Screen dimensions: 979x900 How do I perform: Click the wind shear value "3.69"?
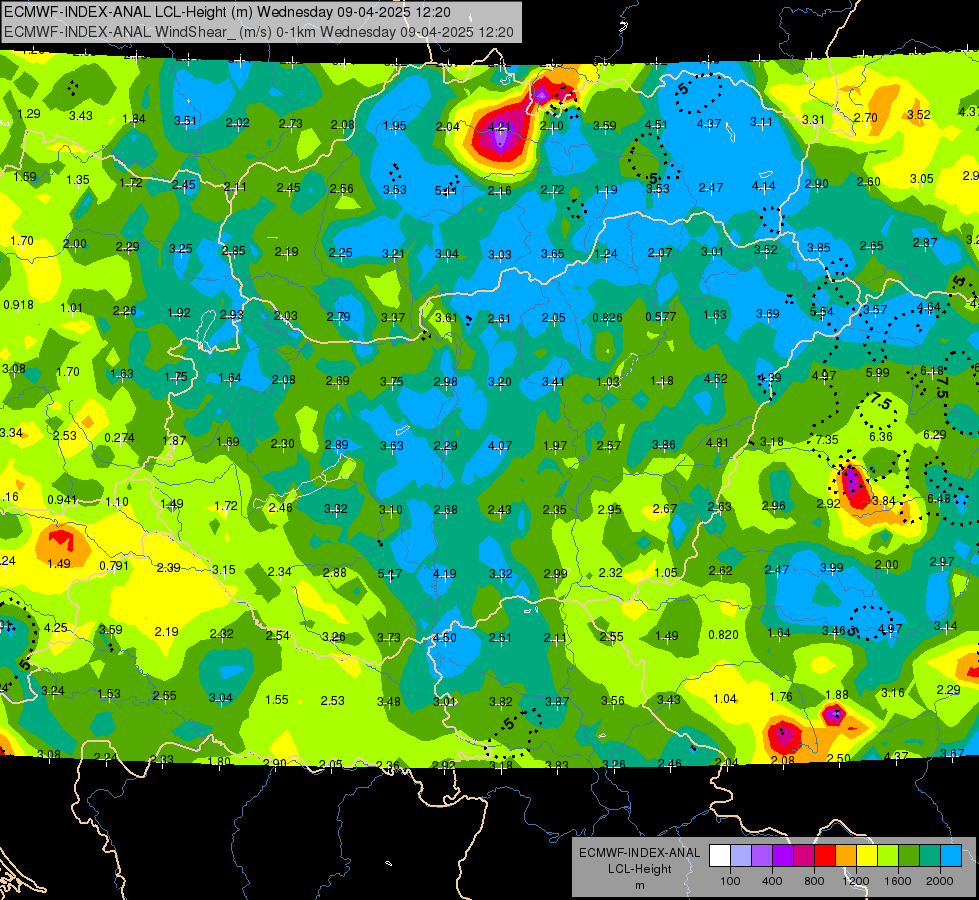point(768,314)
